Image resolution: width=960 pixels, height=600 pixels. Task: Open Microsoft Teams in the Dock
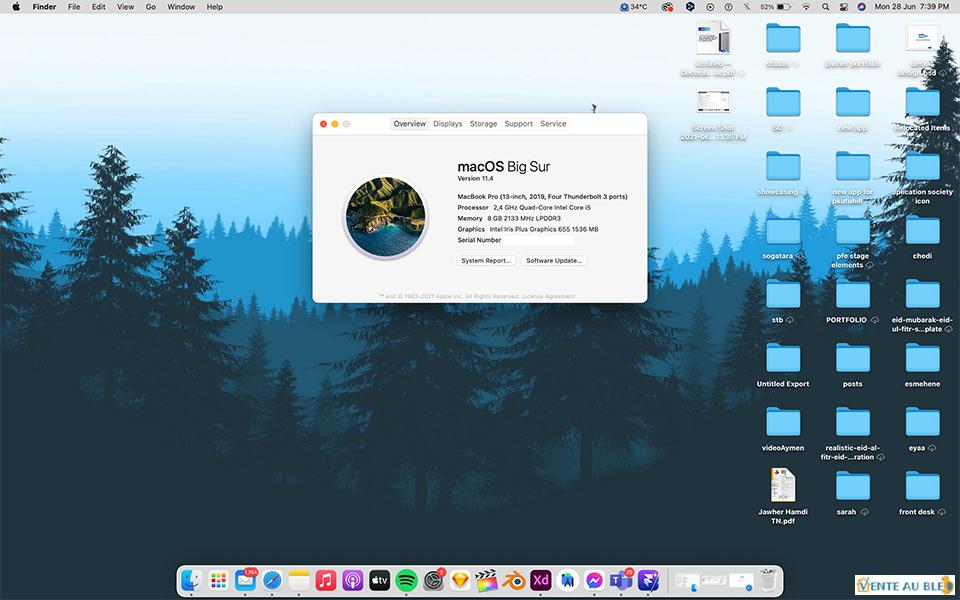point(621,580)
